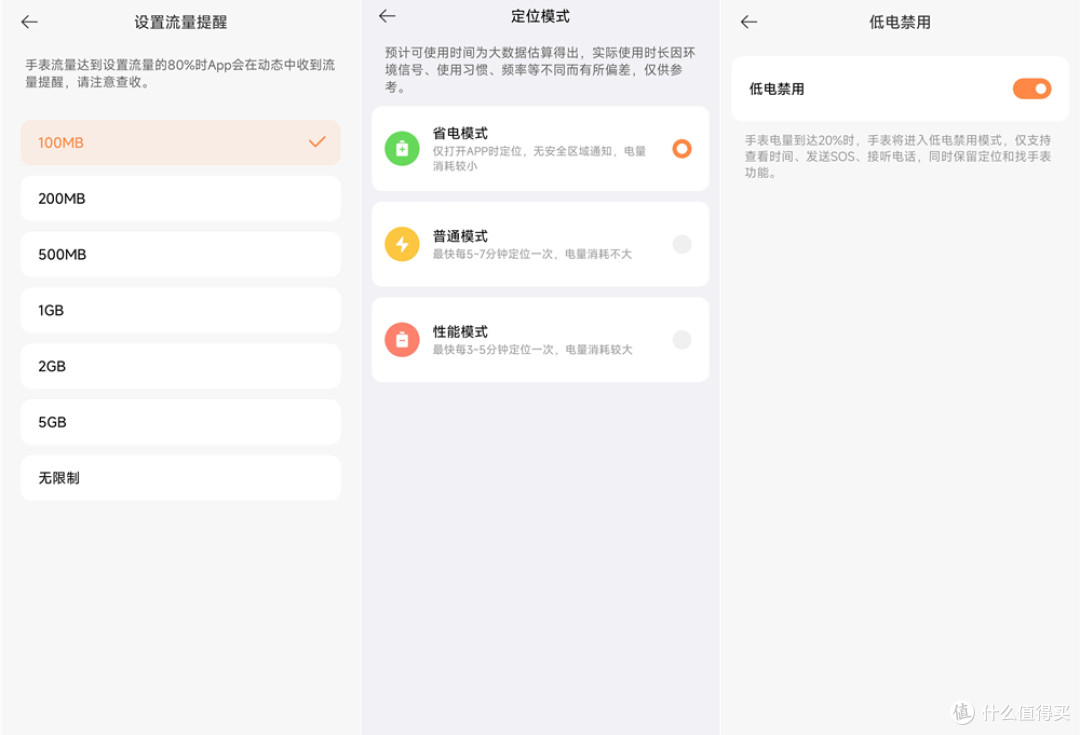1080x735 pixels.
Task: Go back from 低电禁用 screen
Action: tap(749, 22)
